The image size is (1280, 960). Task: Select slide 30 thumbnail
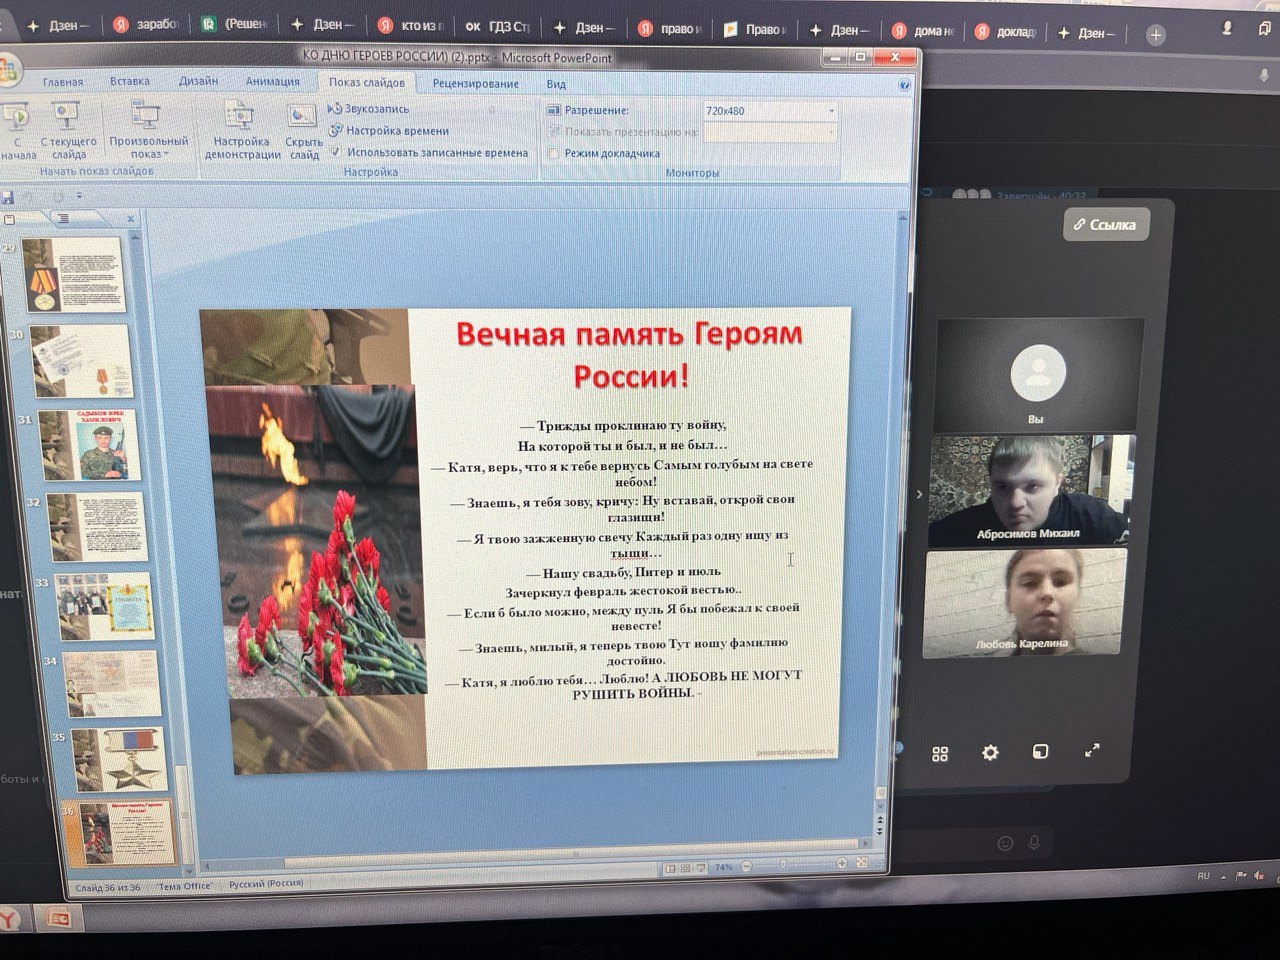coord(80,361)
